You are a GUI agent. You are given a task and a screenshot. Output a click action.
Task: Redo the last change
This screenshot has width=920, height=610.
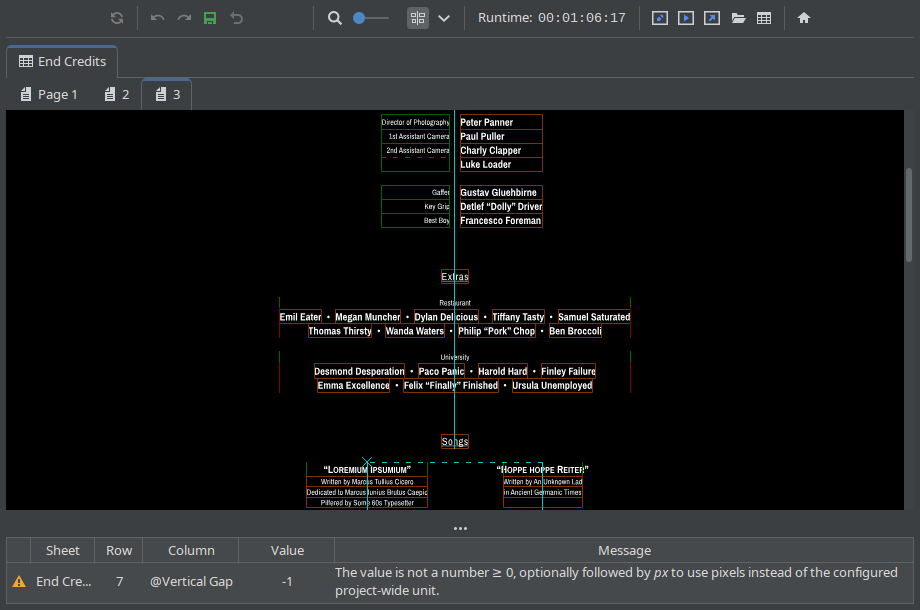pyautogui.click(x=184, y=18)
